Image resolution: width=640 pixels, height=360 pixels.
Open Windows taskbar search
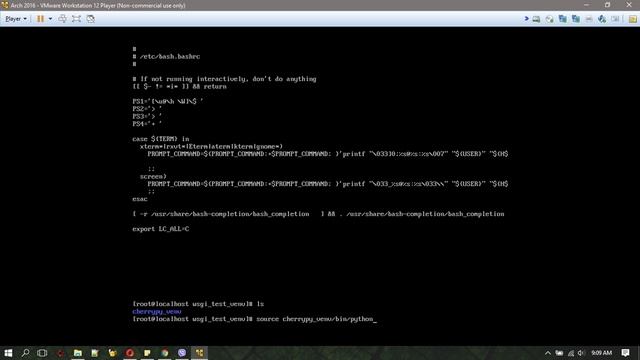25,353
